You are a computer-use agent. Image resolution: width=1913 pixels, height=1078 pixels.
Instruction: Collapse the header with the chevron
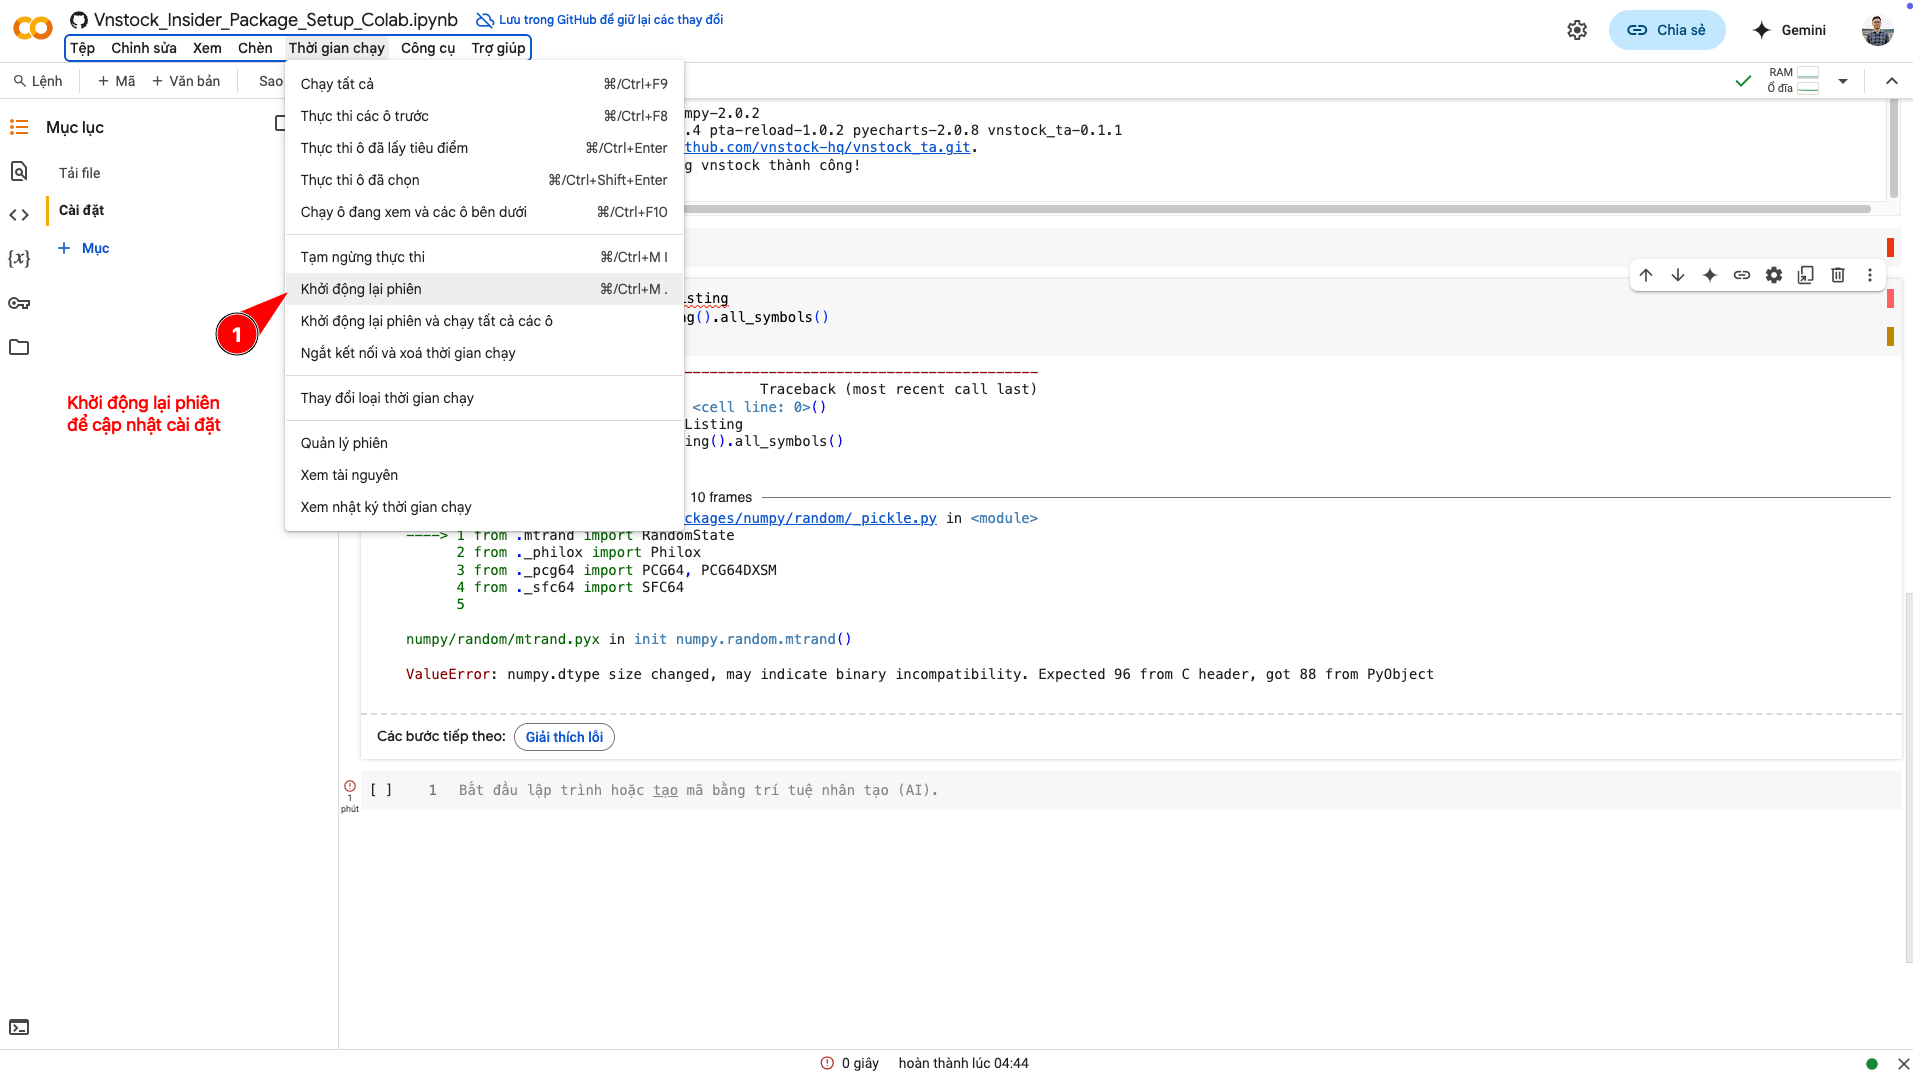point(1892,80)
